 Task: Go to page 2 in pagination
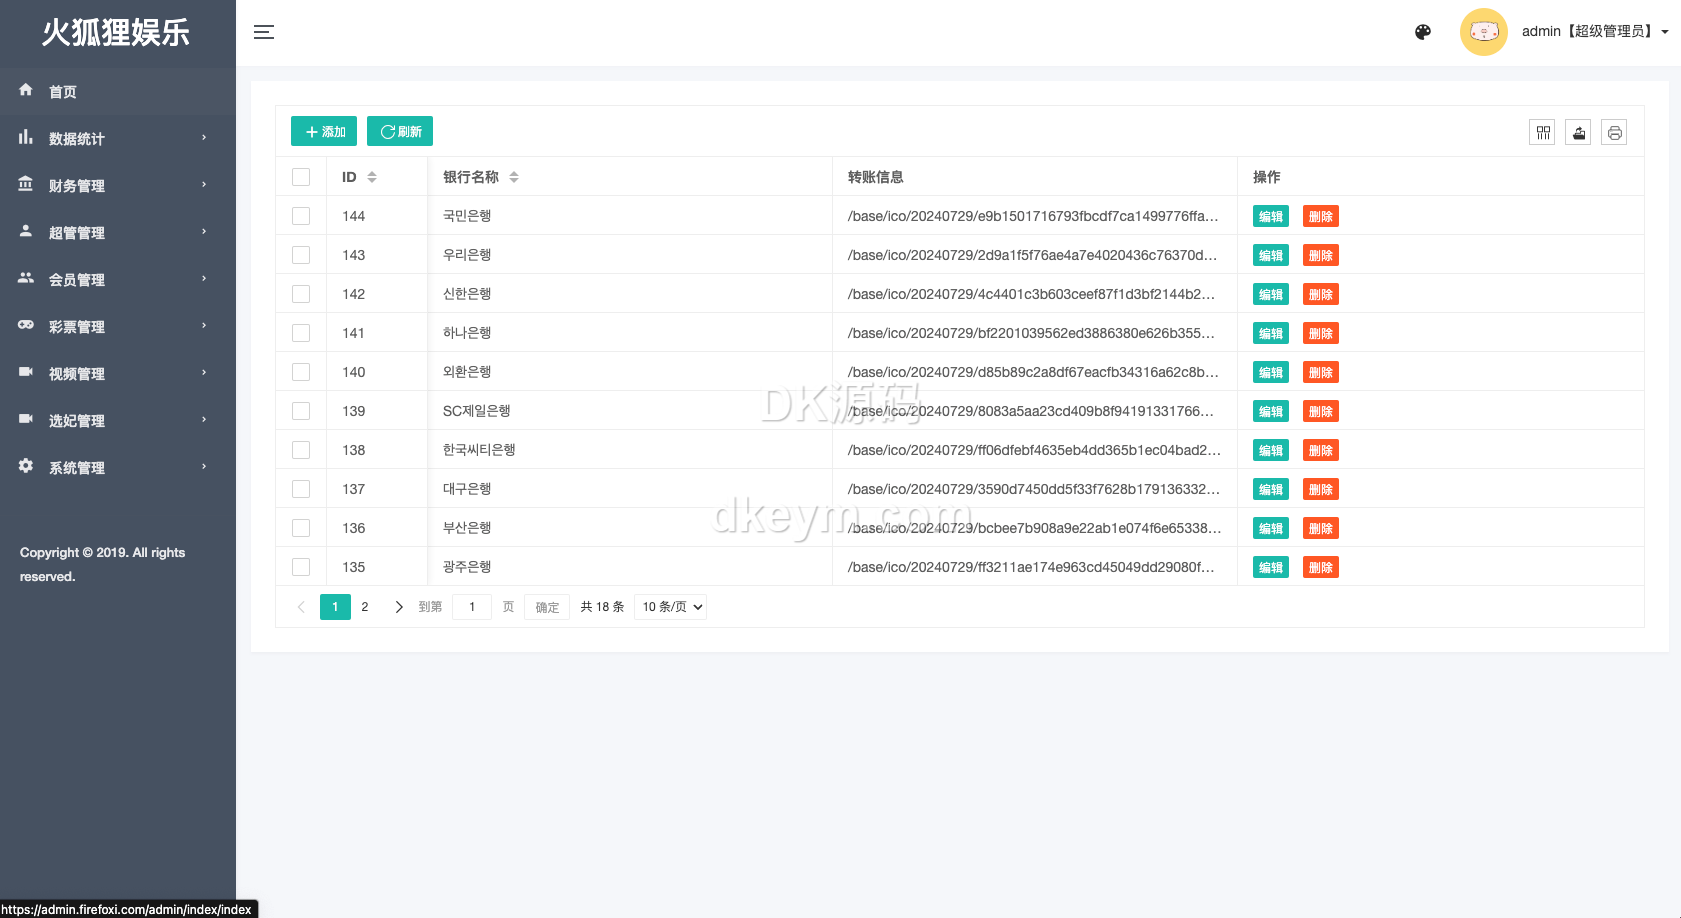(365, 607)
